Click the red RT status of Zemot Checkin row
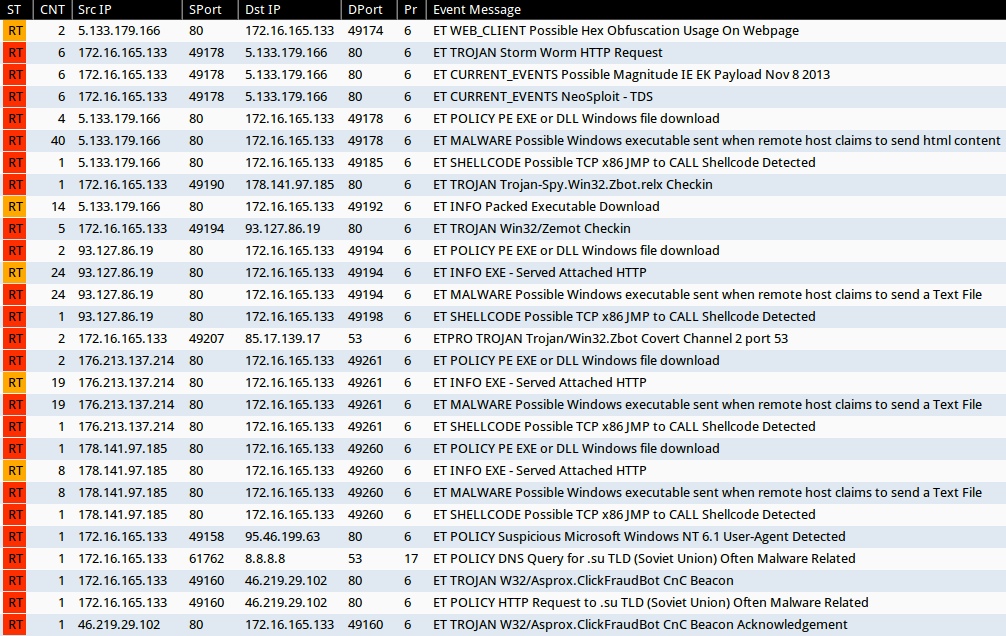The width and height of the screenshot is (1006, 636). pyautogui.click(x=14, y=229)
